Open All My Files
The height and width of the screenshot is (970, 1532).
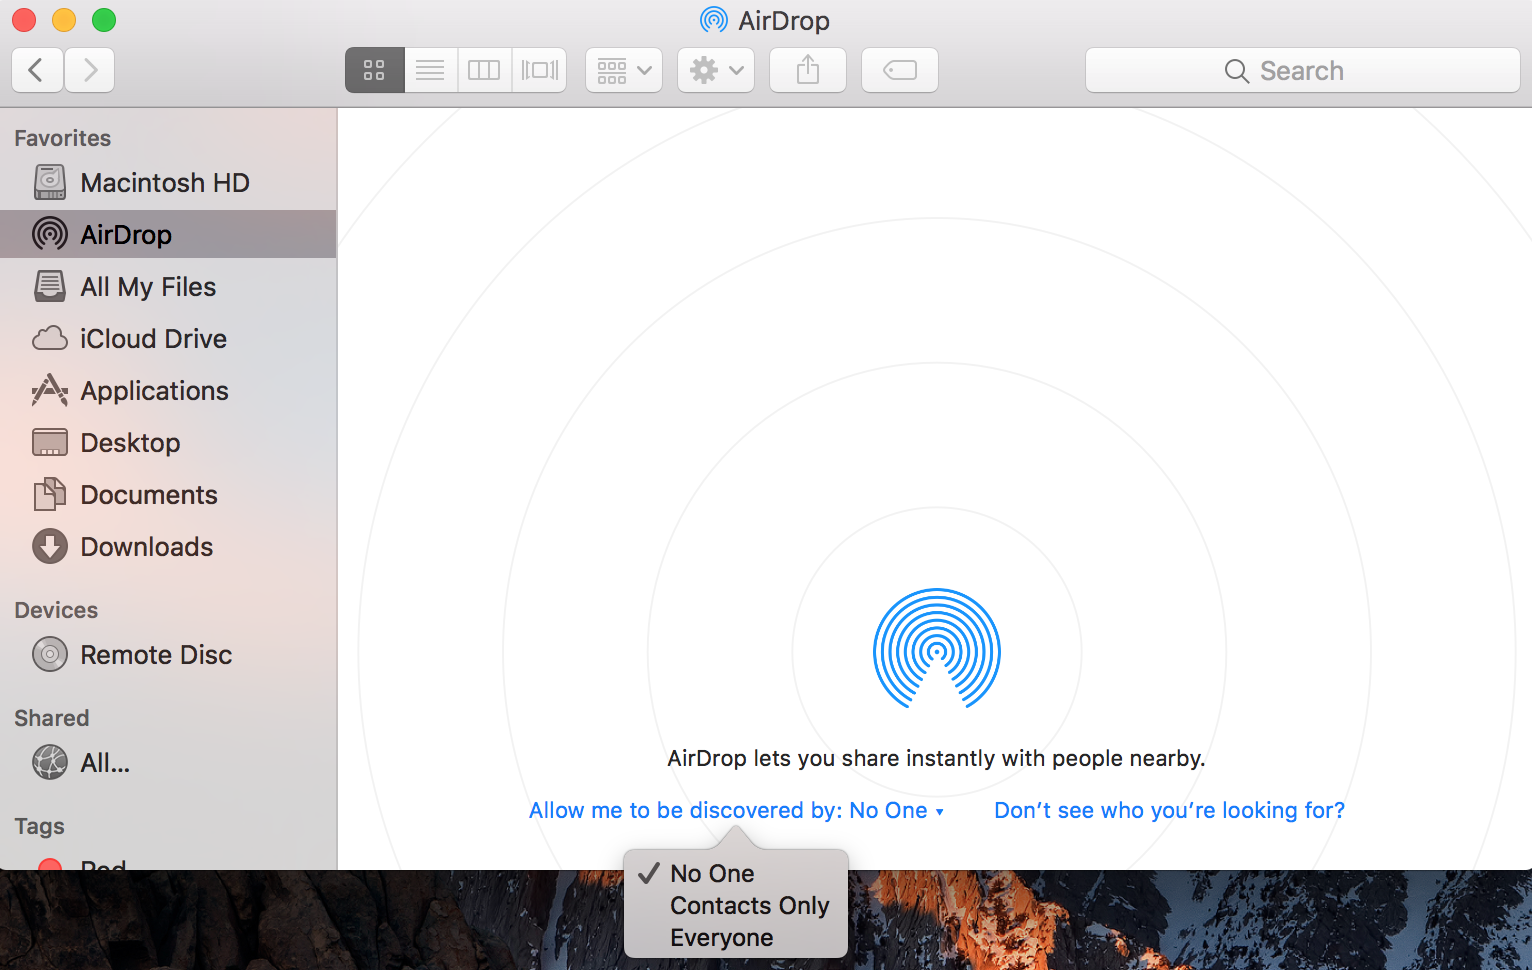pos(168,287)
